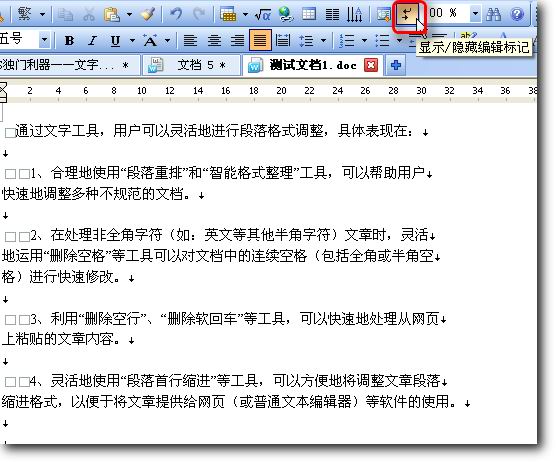Add a new document tab with plus button
The height and width of the screenshot is (462, 556).
click(396, 65)
